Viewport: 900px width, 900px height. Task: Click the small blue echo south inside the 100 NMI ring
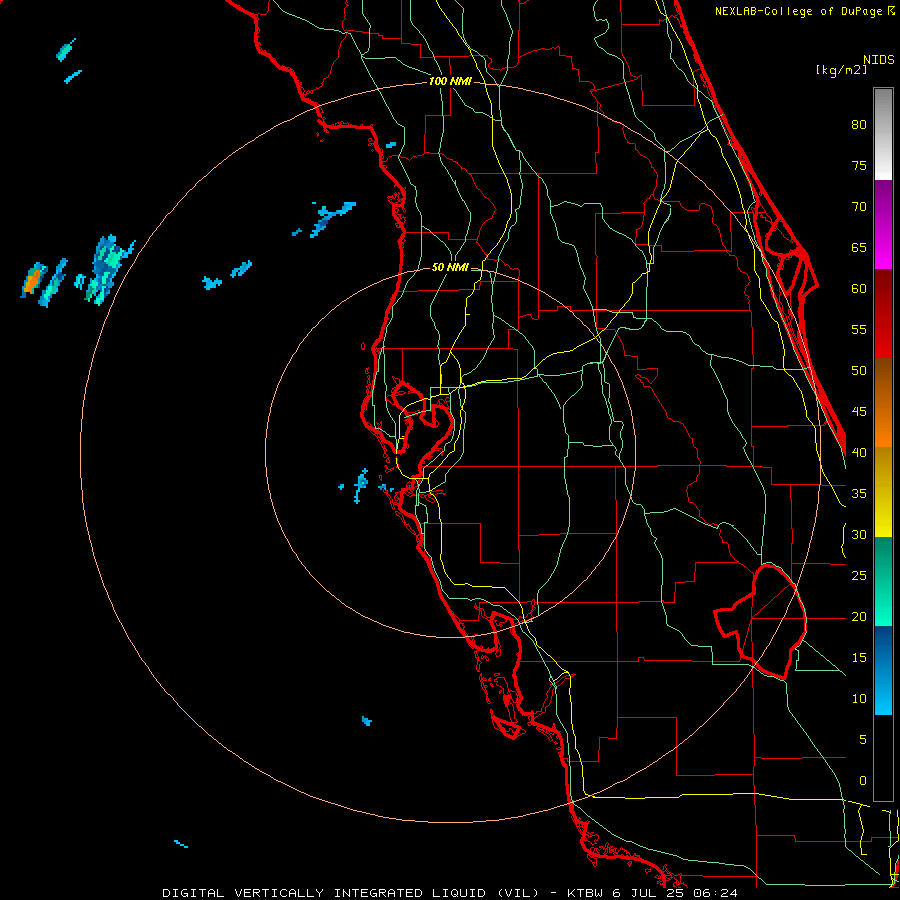click(367, 721)
